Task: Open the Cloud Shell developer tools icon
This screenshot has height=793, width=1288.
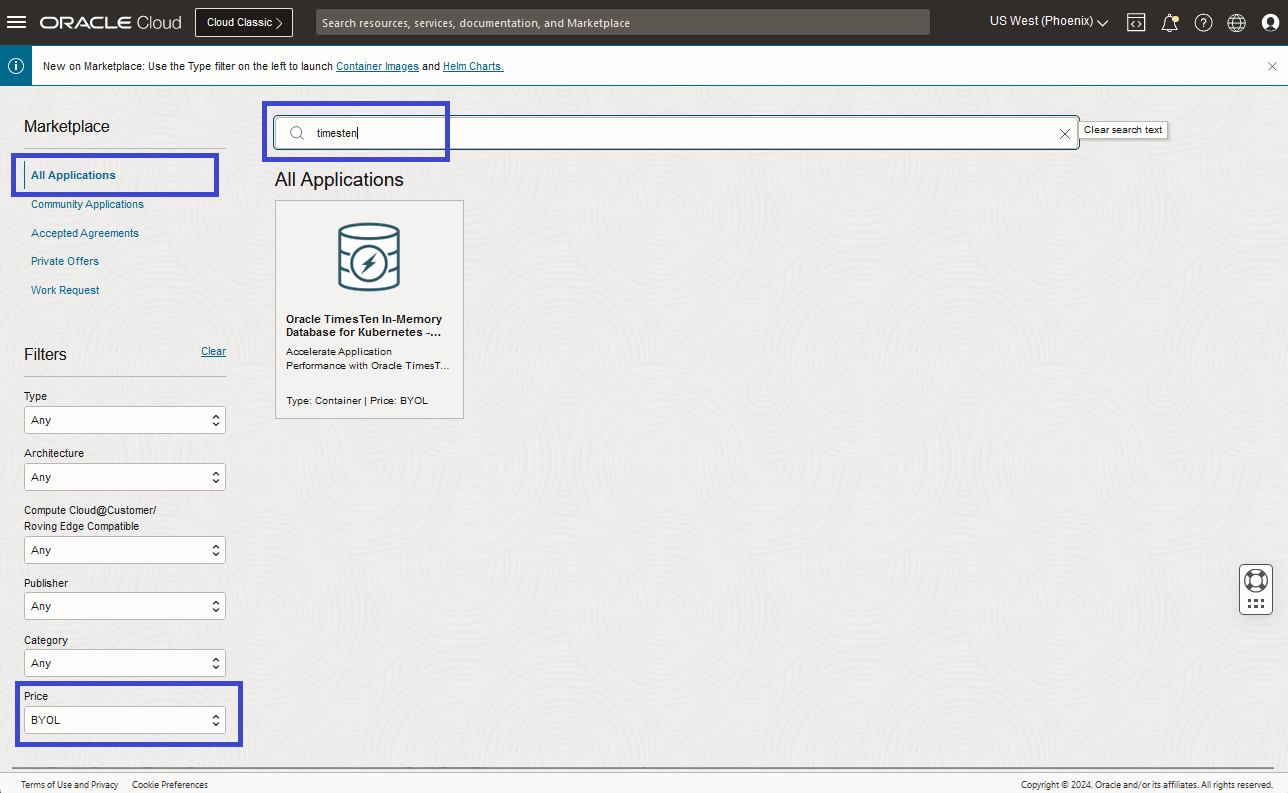Action: tap(1136, 23)
